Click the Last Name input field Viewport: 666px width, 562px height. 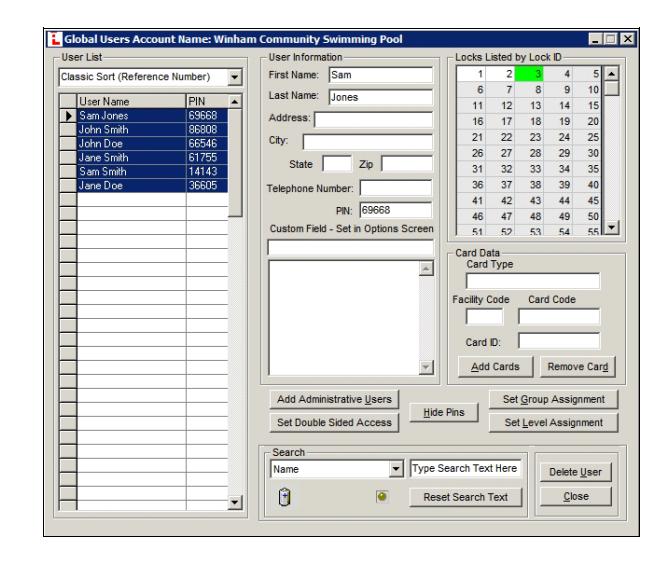381,97
